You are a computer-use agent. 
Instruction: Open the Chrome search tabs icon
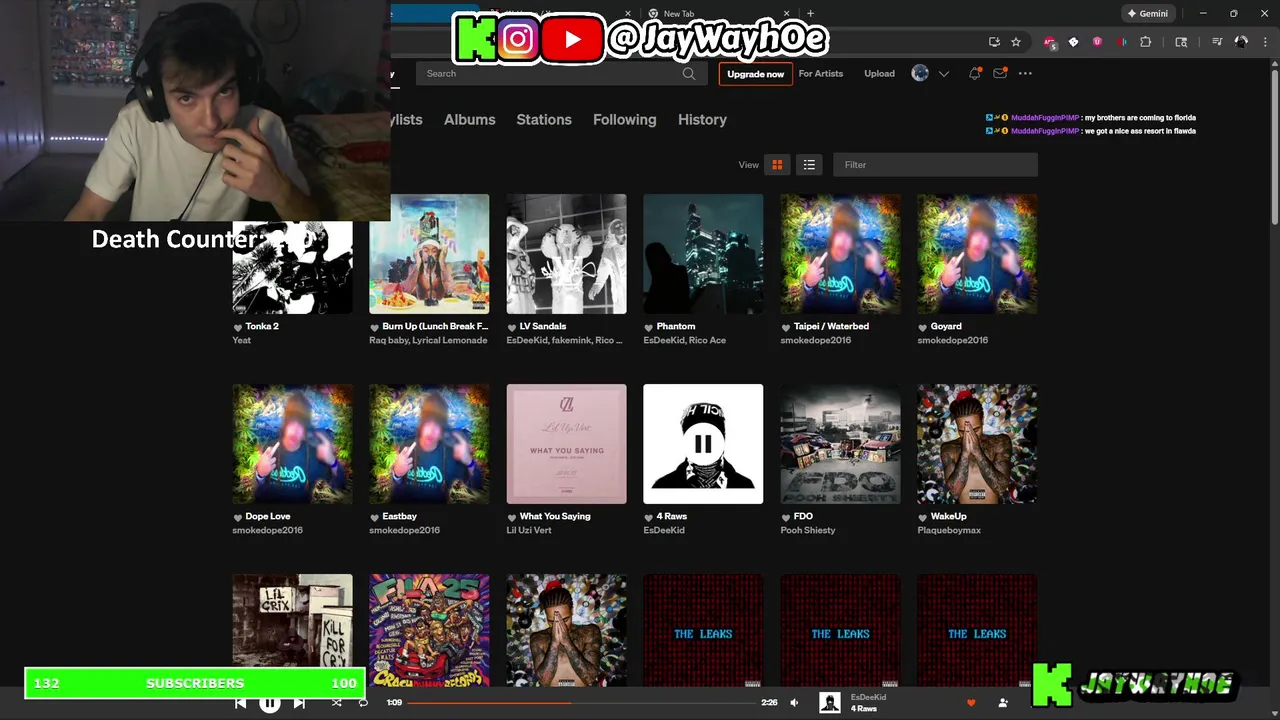1181,42
